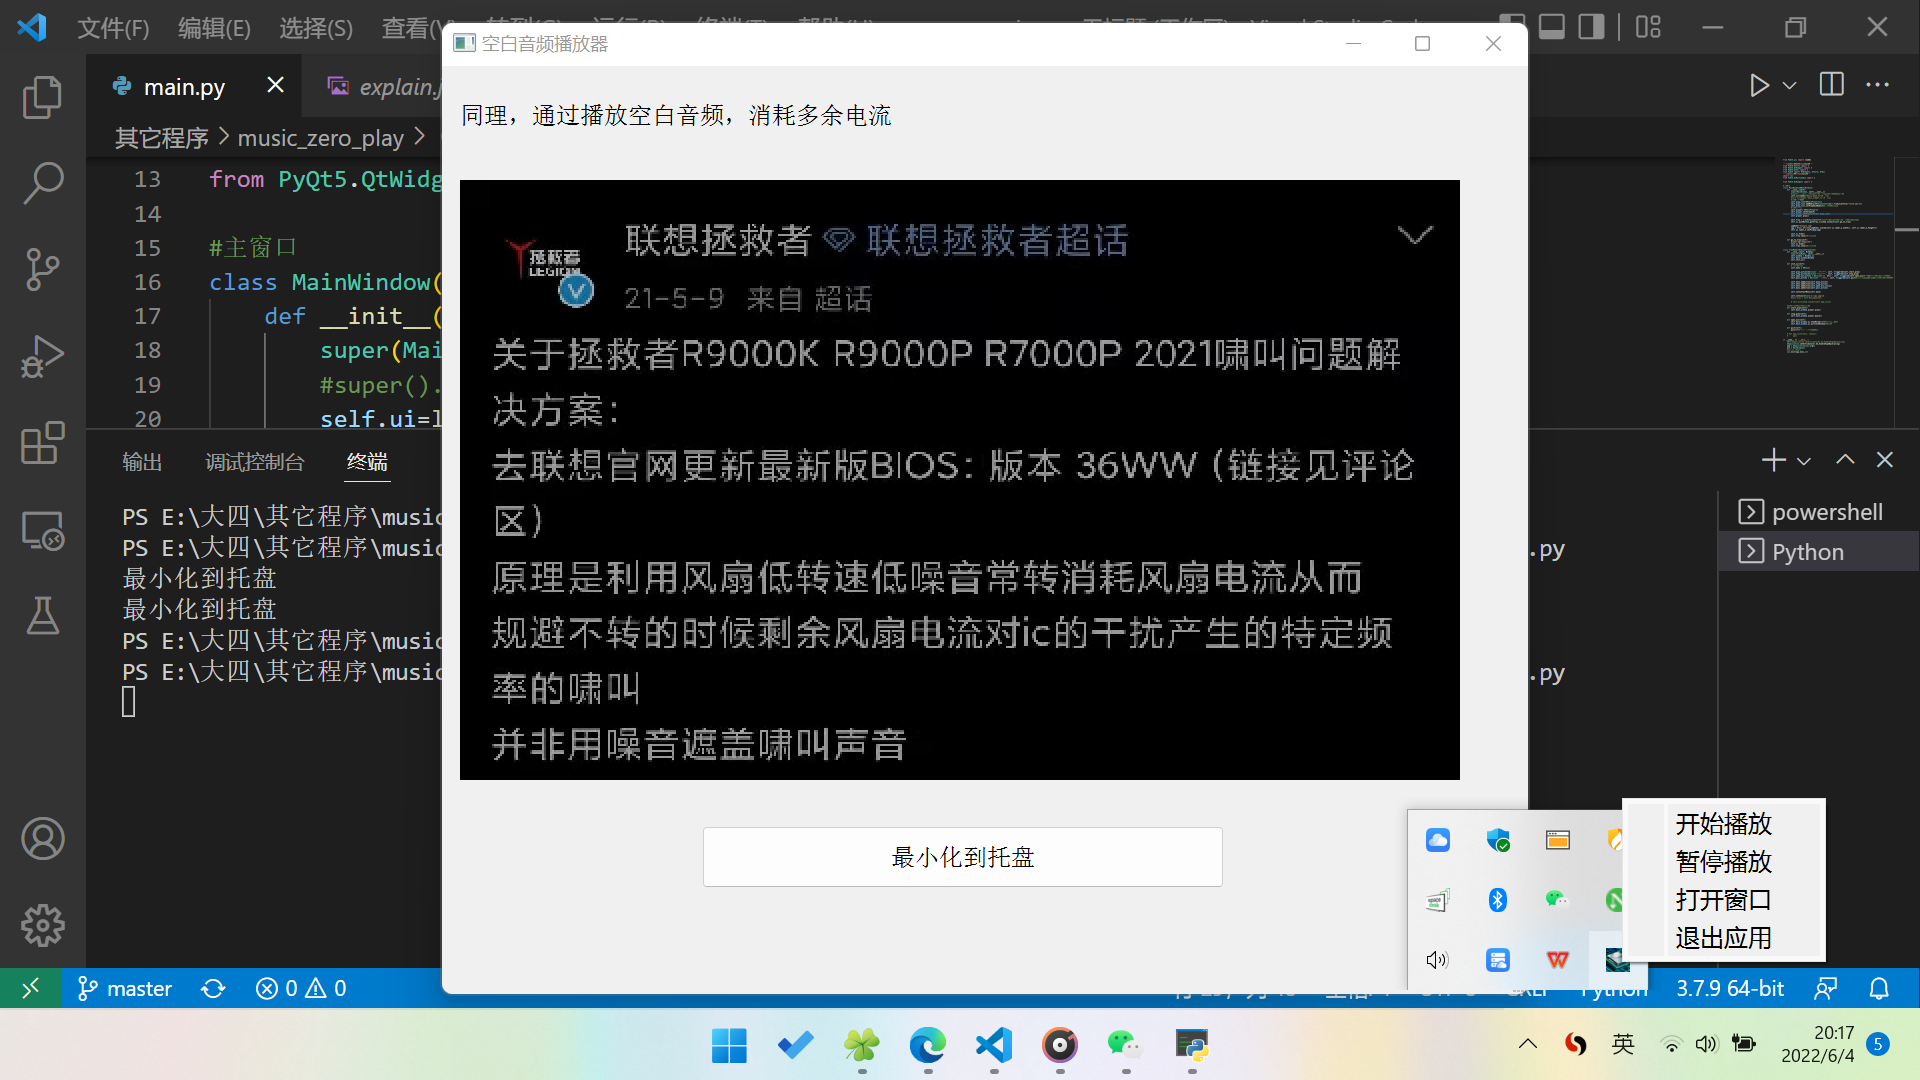1920x1080 pixels.
Task: Run the Python file with play icon
Action: pyautogui.click(x=1759, y=86)
